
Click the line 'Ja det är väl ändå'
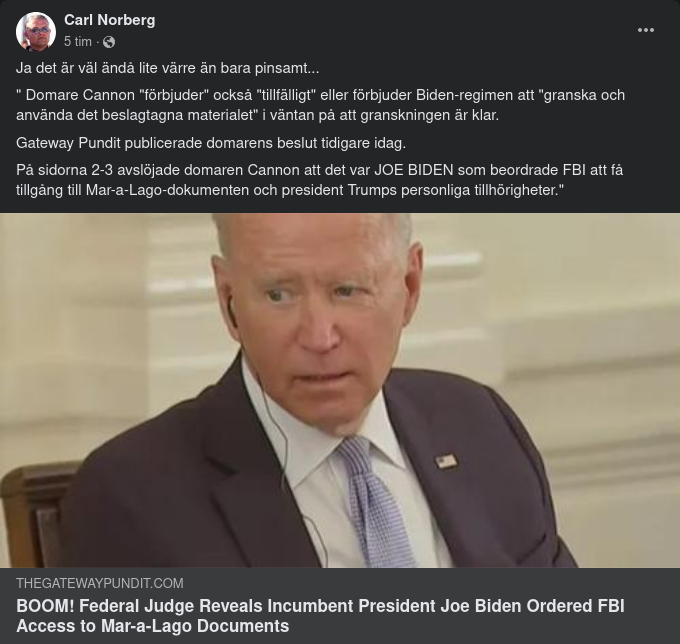pyautogui.click(x=167, y=69)
